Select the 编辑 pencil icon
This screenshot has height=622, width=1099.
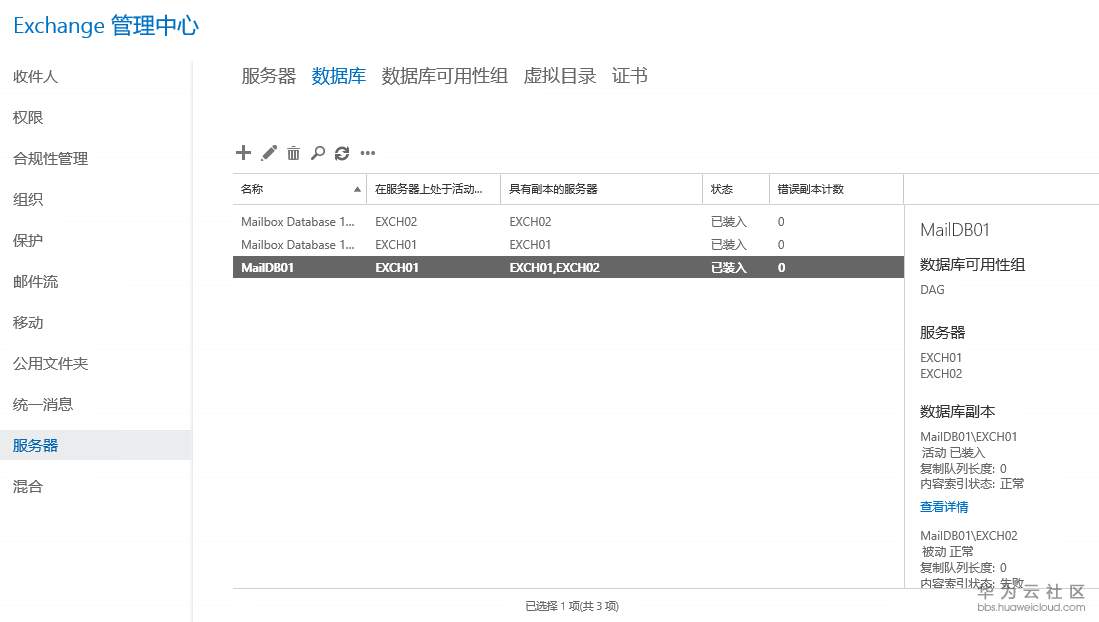click(x=267, y=153)
